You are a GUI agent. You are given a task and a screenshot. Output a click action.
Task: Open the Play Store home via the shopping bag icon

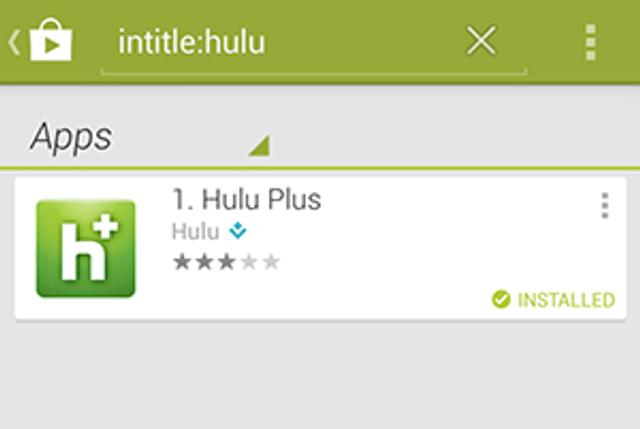click(51, 40)
